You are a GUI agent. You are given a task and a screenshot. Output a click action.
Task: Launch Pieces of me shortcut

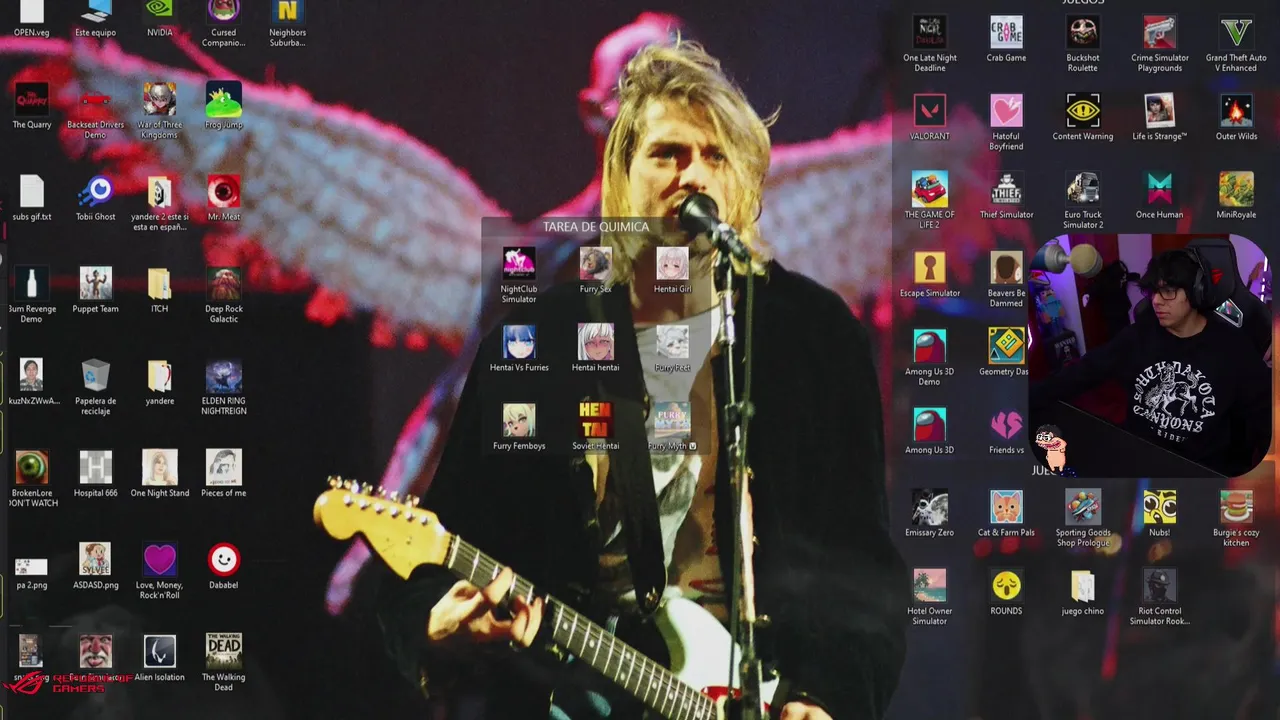click(223, 469)
